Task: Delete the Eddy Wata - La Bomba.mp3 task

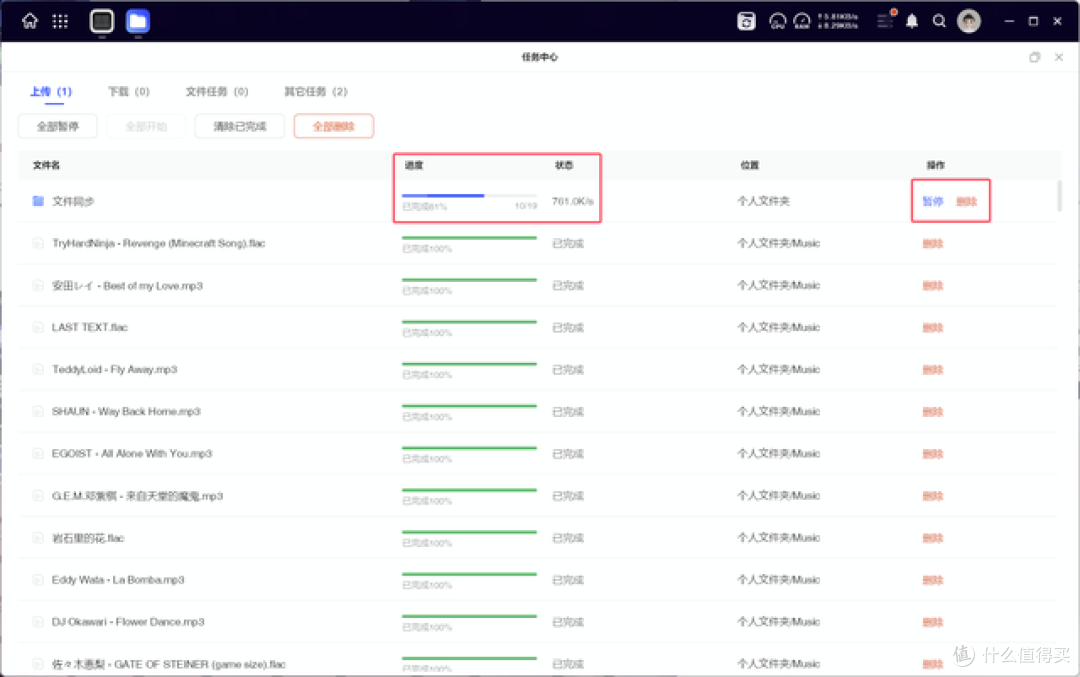Action: coord(933,580)
